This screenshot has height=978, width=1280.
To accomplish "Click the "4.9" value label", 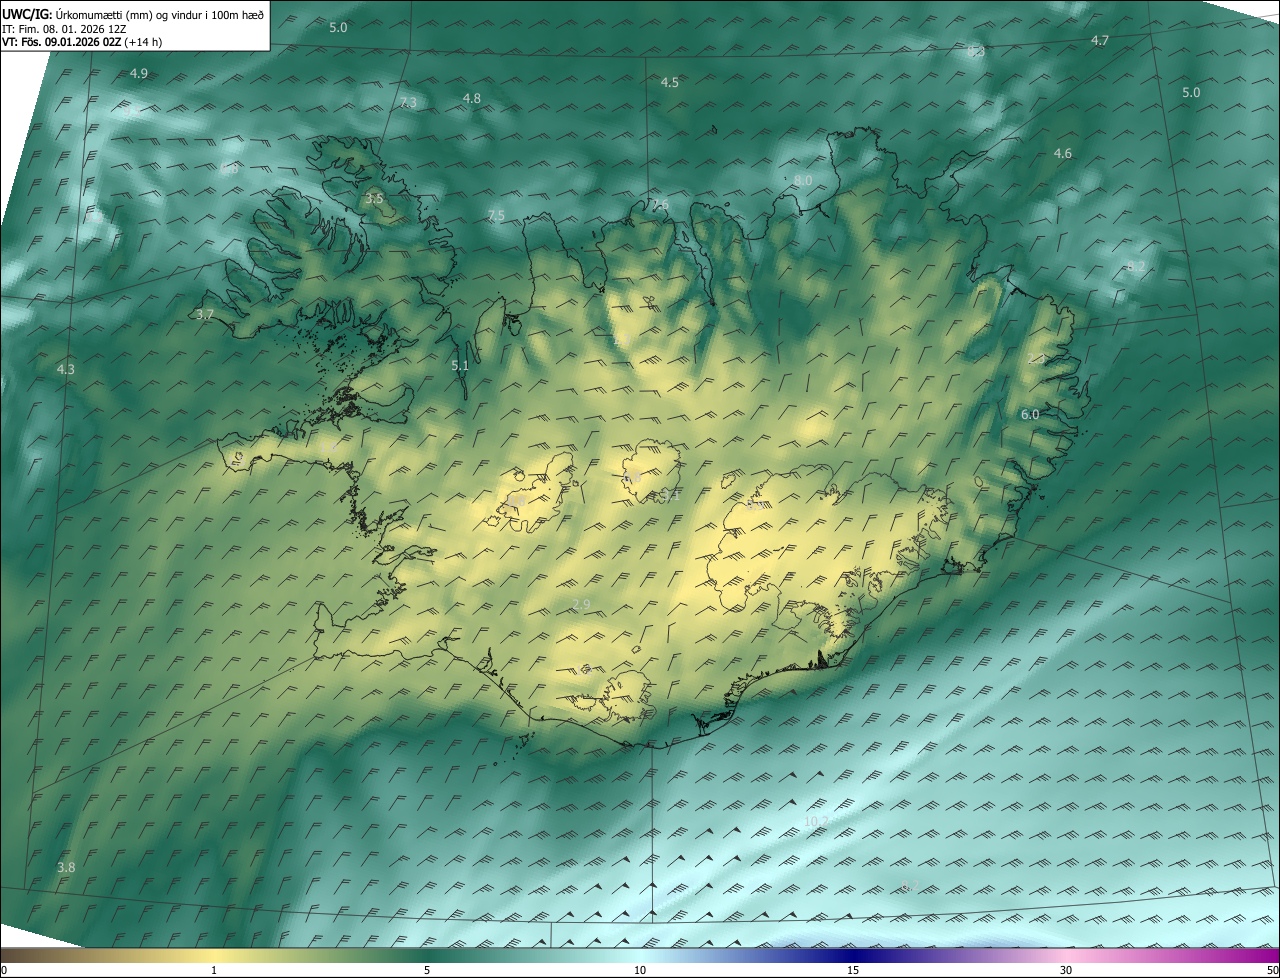I will 139,74.
